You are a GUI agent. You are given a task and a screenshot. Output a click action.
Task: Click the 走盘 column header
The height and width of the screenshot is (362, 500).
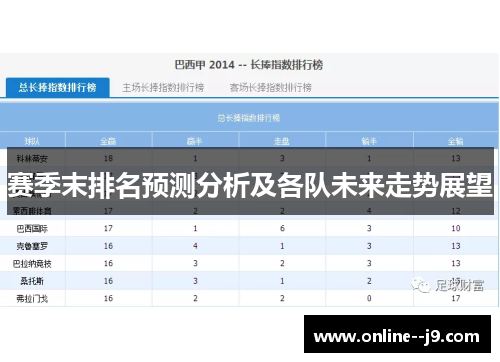pos(282,141)
